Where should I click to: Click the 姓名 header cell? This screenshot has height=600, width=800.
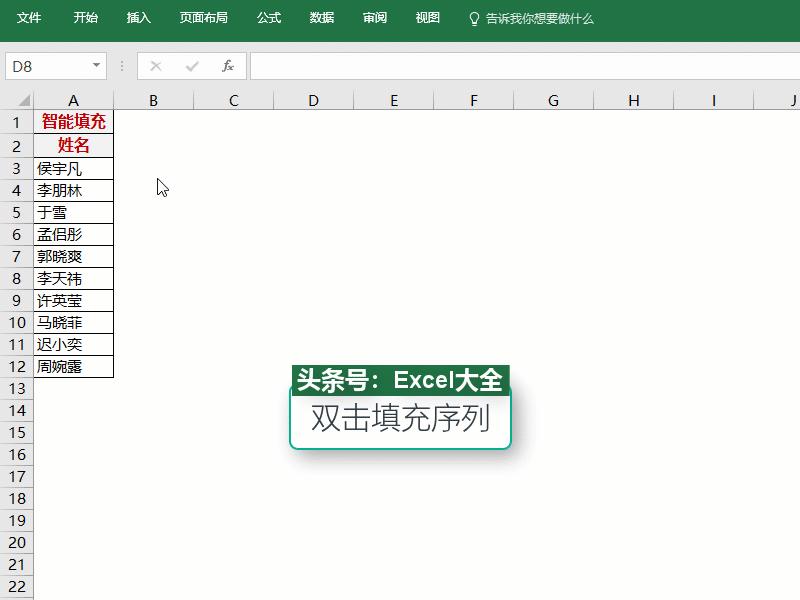(x=73, y=145)
